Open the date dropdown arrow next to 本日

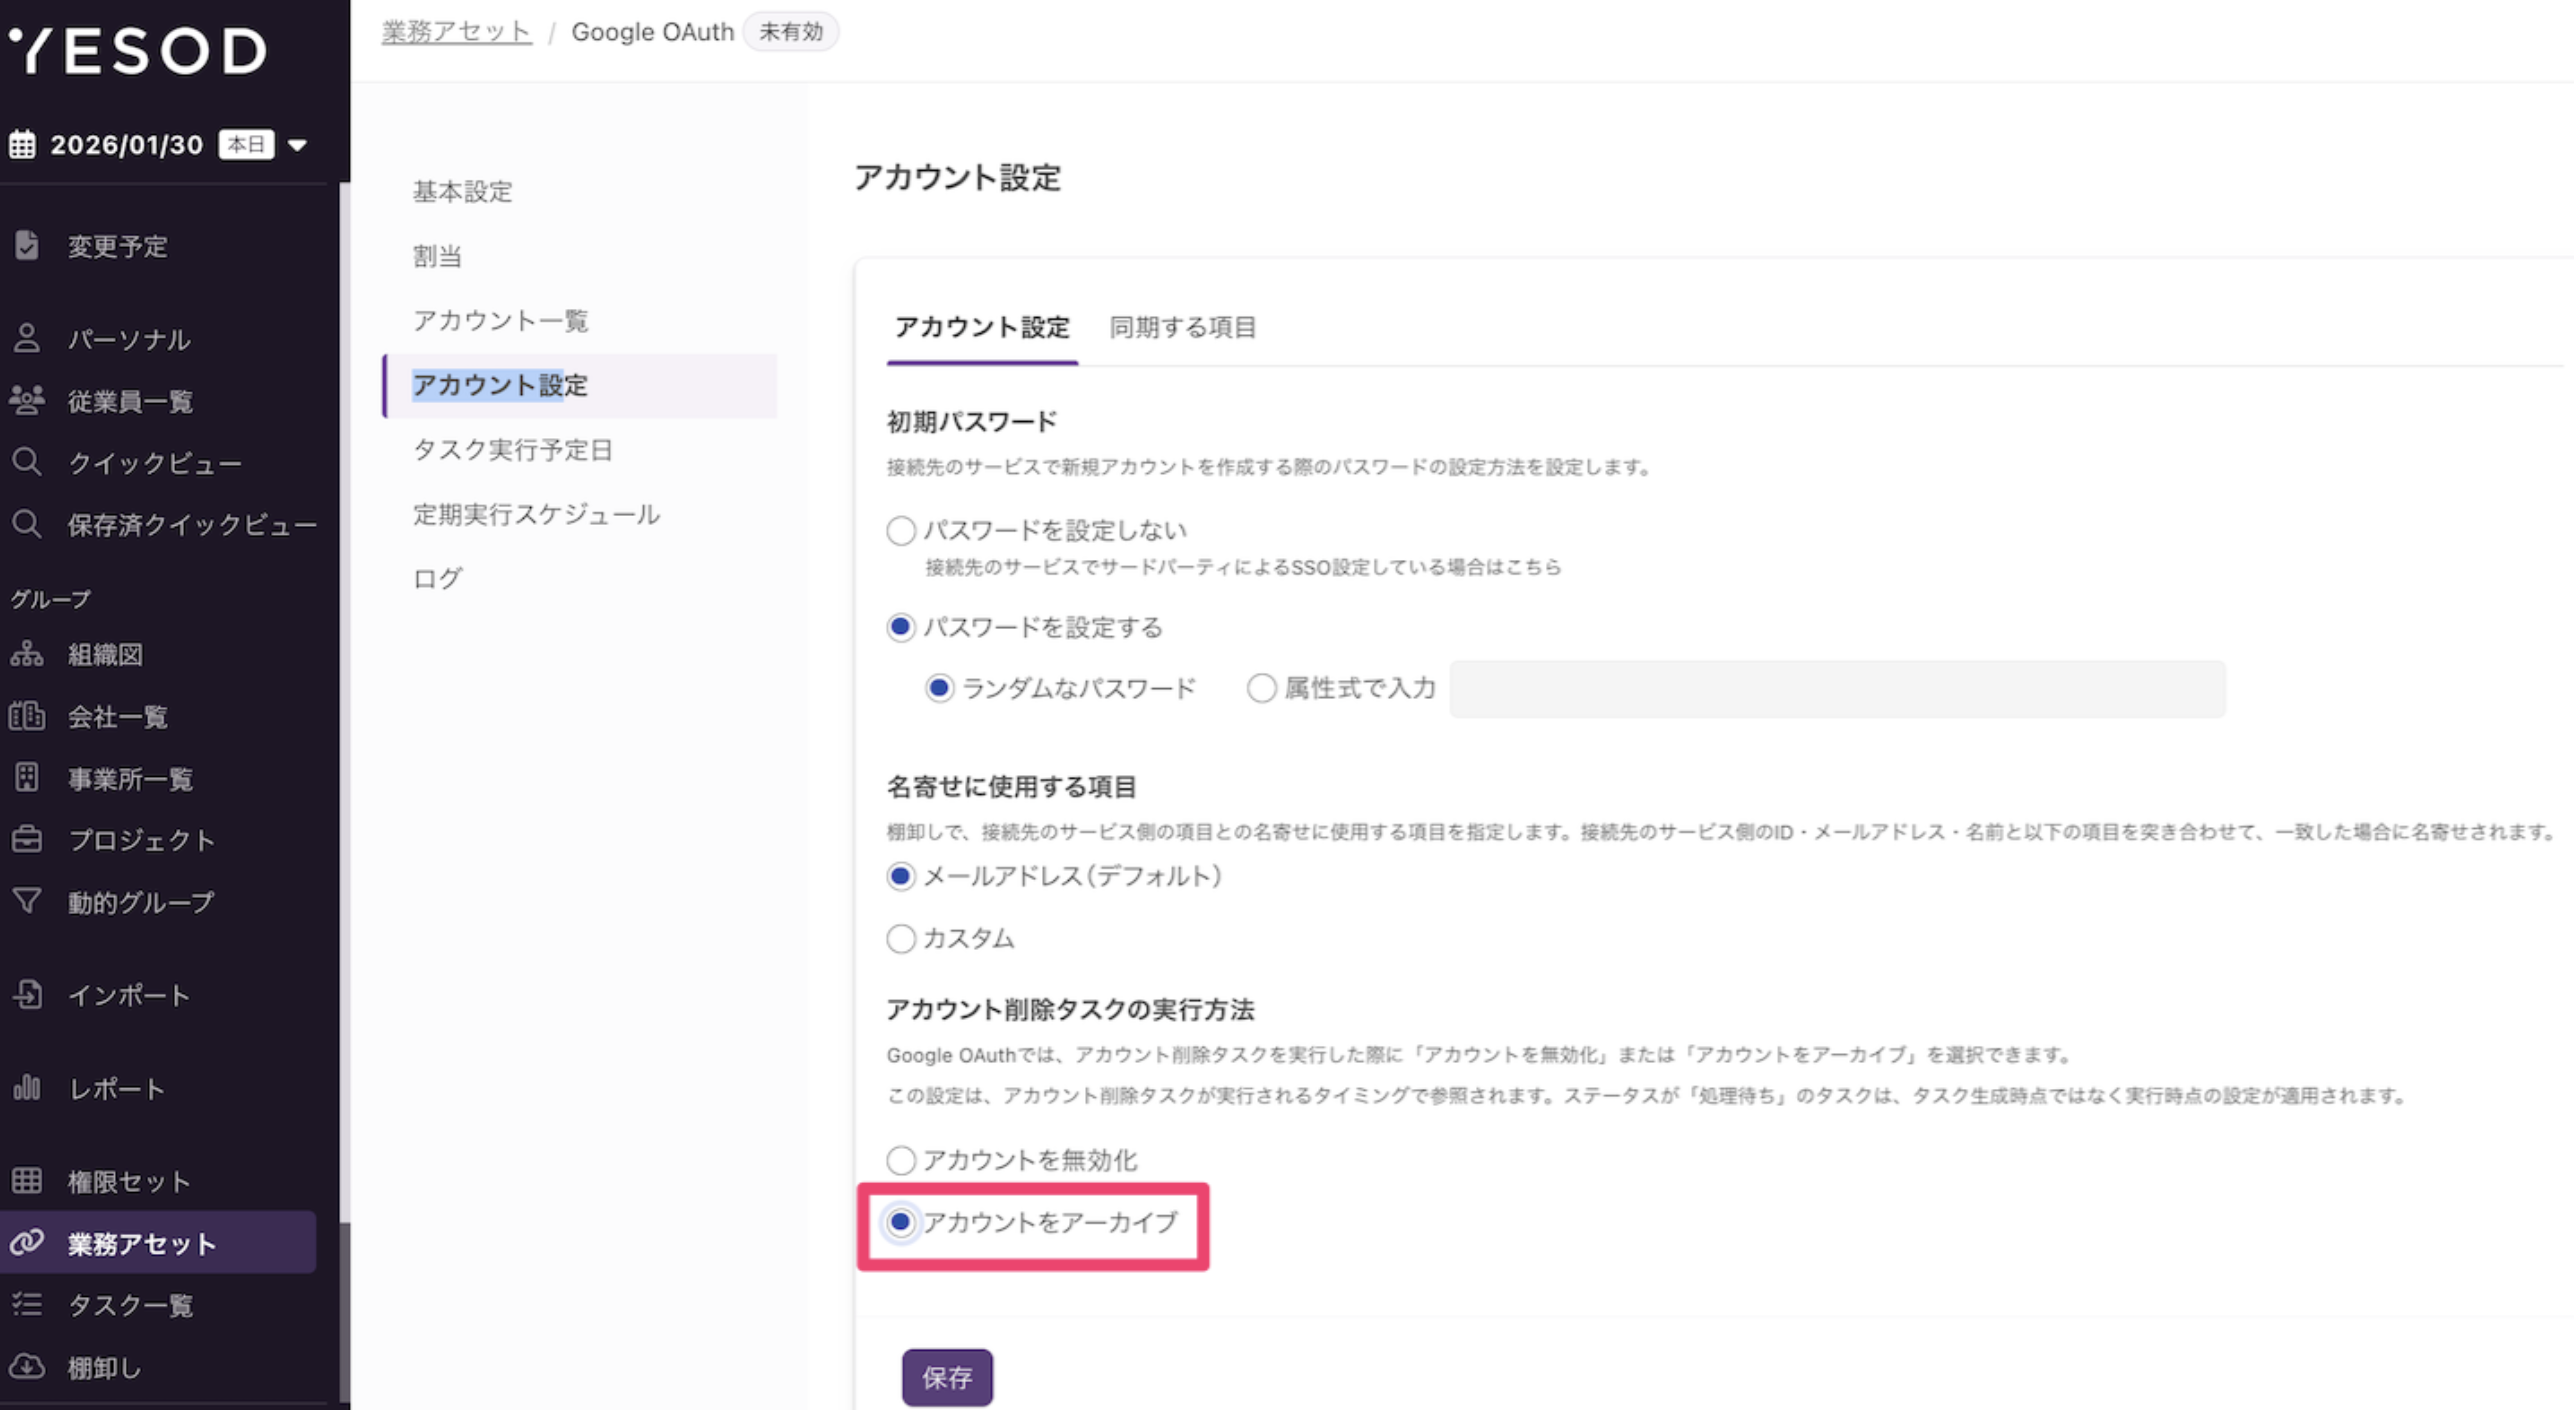tap(297, 146)
